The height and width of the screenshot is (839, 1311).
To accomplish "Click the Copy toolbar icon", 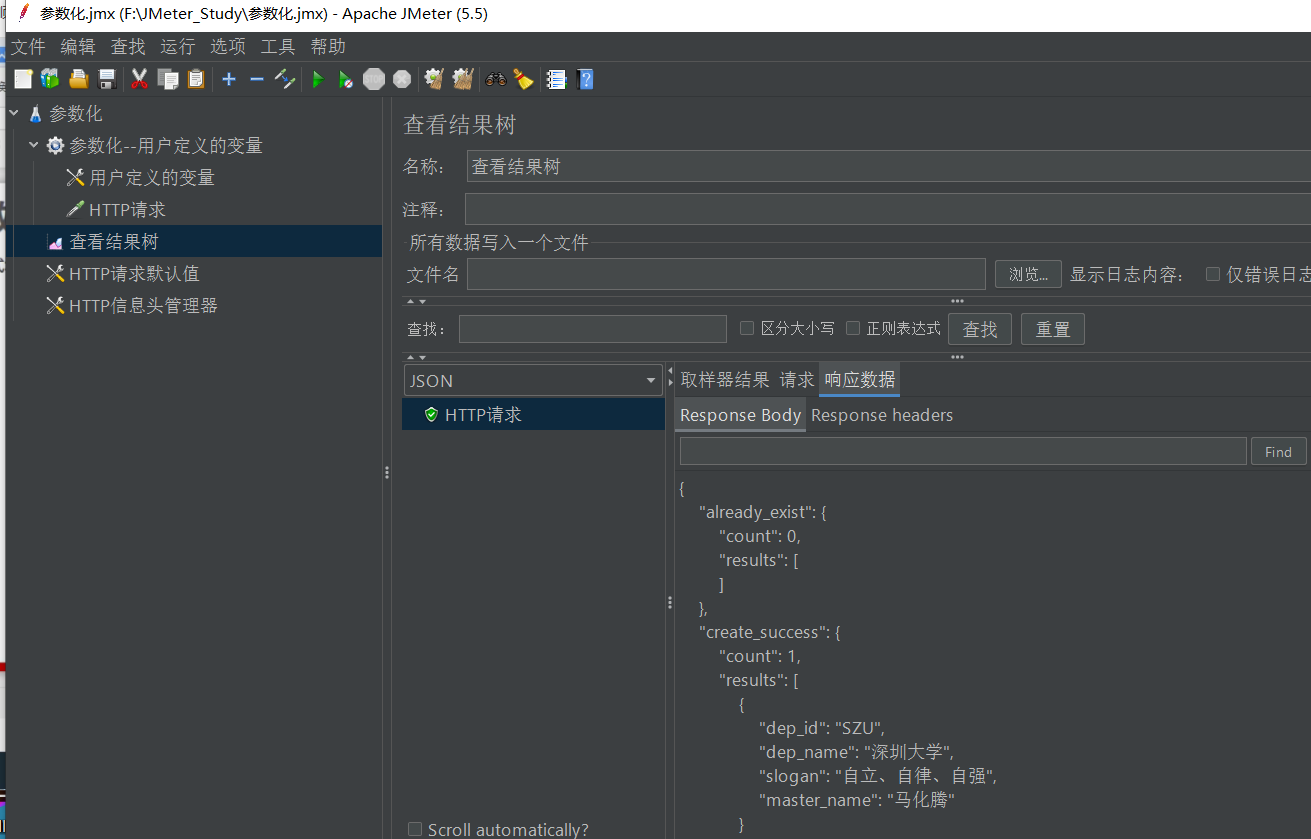I will [x=168, y=79].
